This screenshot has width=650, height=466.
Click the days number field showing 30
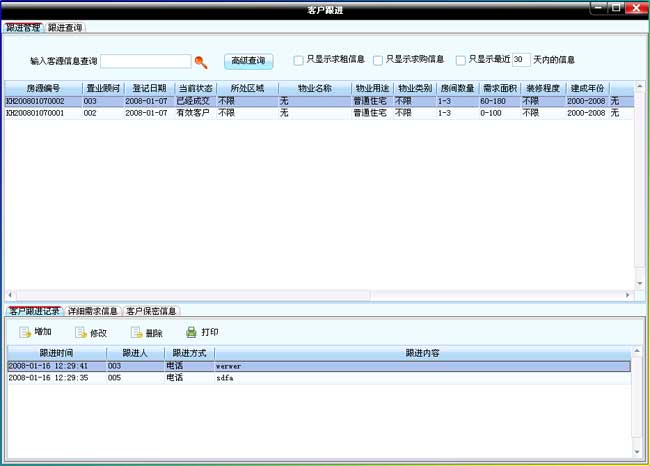[x=521, y=60]
